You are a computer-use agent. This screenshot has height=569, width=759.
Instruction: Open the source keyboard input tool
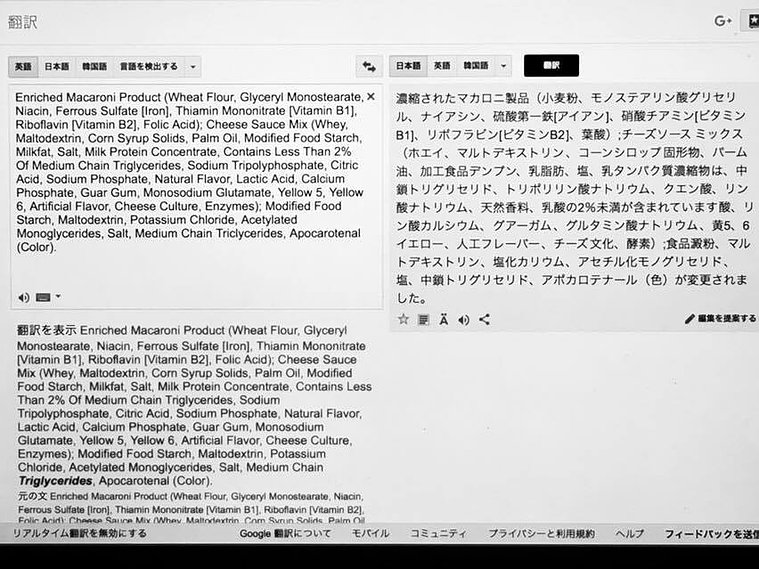[x=43, y=297]
